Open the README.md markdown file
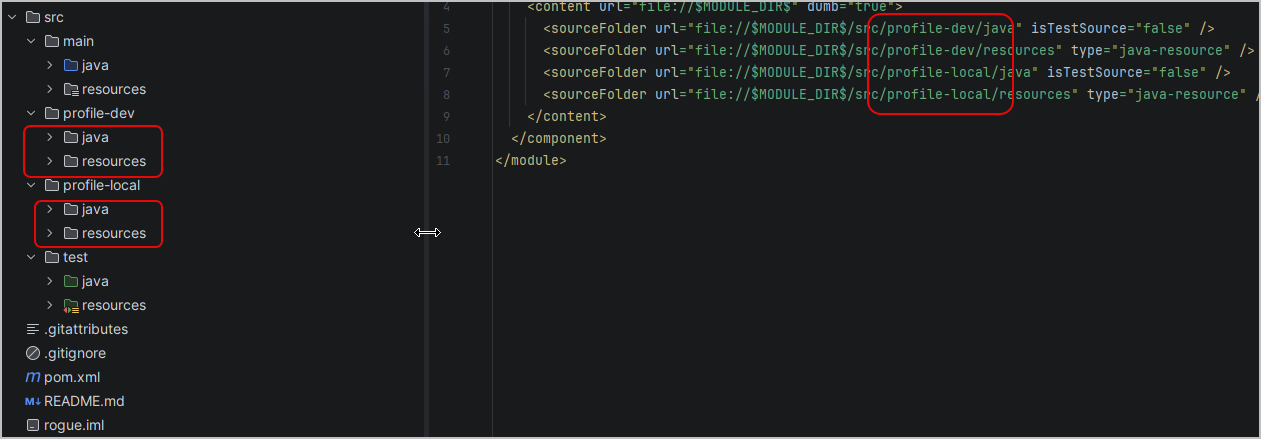The height and width of the screenshot is (439, 1261). click(84, 401)
